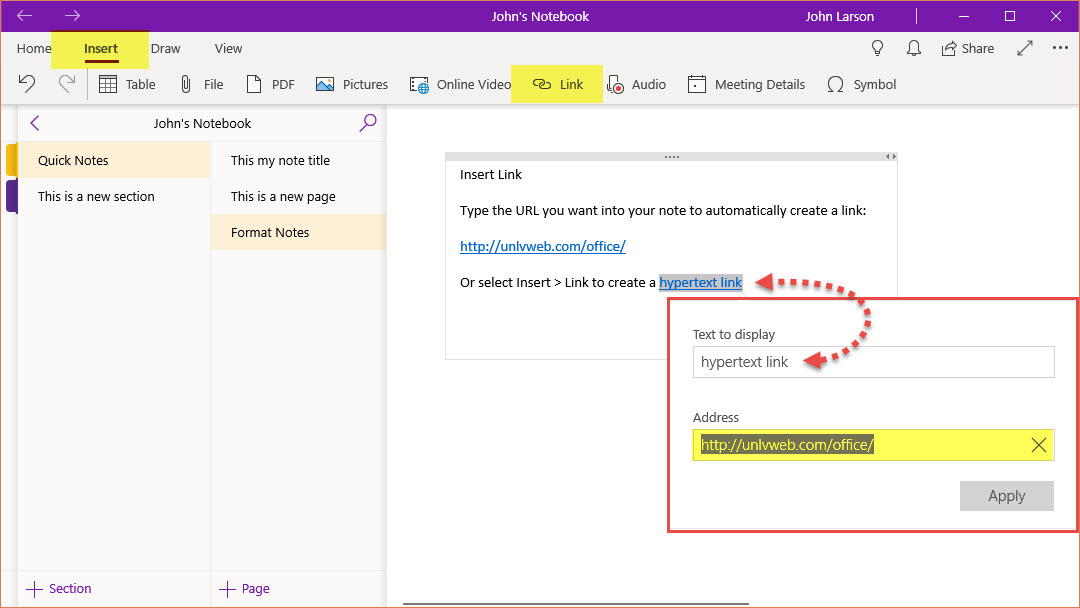Attach a File using the paperclip icon

200,85
